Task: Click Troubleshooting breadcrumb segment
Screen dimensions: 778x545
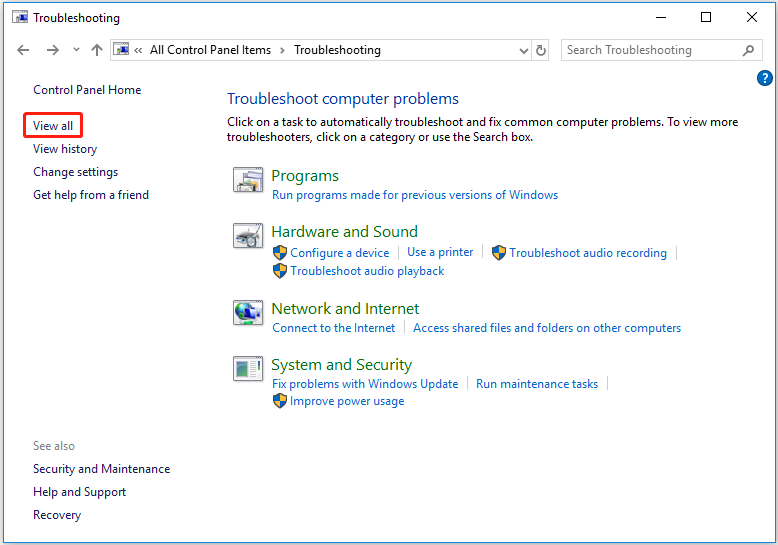Action: pyautogui.click(x=337, y=50)
